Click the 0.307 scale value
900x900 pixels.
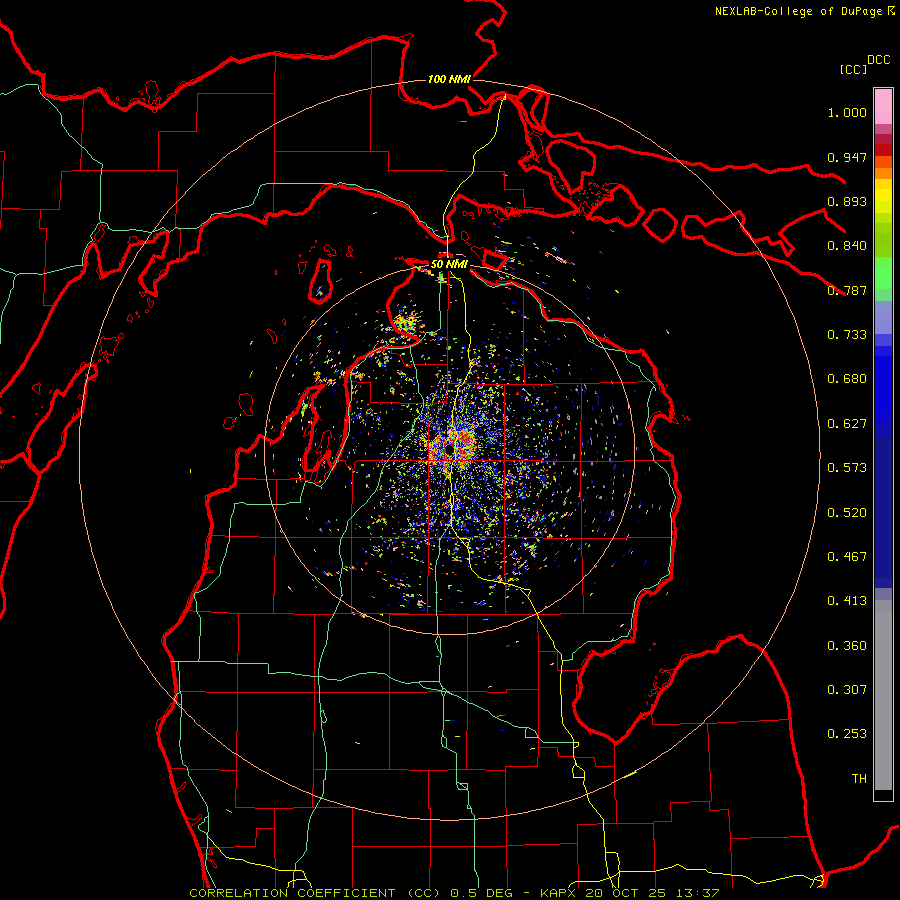(847, 690)
